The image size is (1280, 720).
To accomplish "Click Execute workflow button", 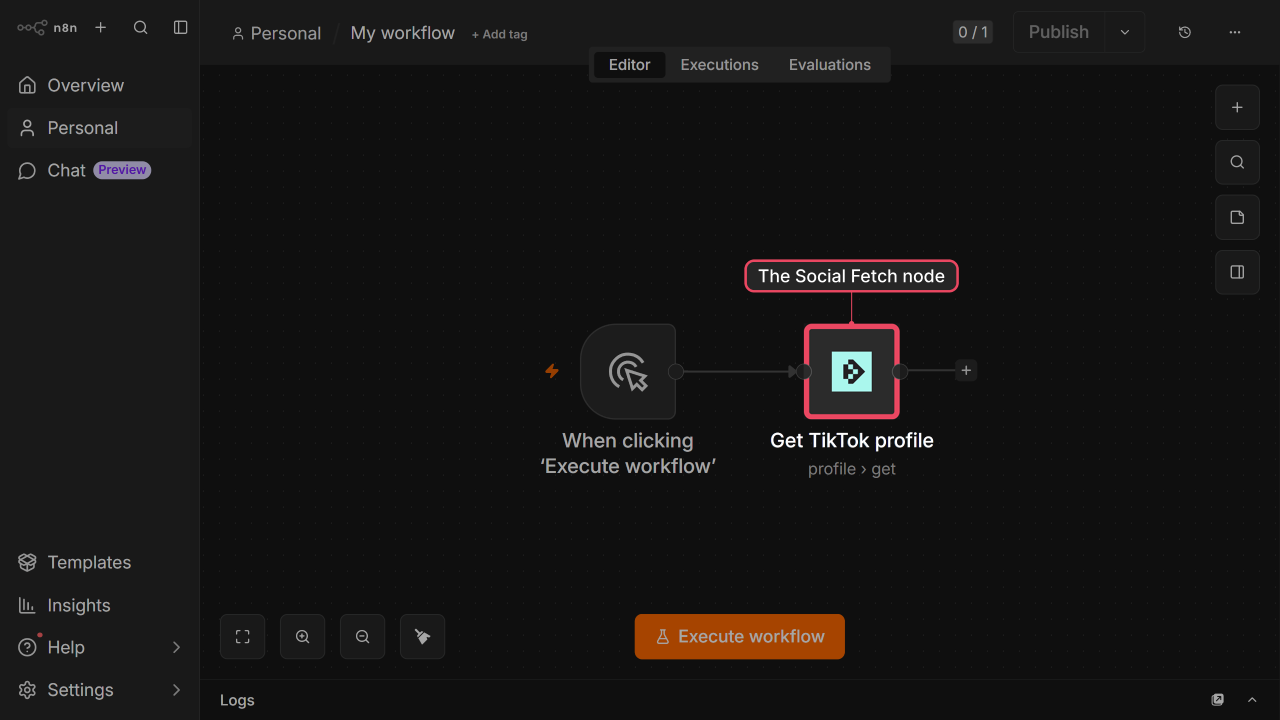I will coord(740,637).
